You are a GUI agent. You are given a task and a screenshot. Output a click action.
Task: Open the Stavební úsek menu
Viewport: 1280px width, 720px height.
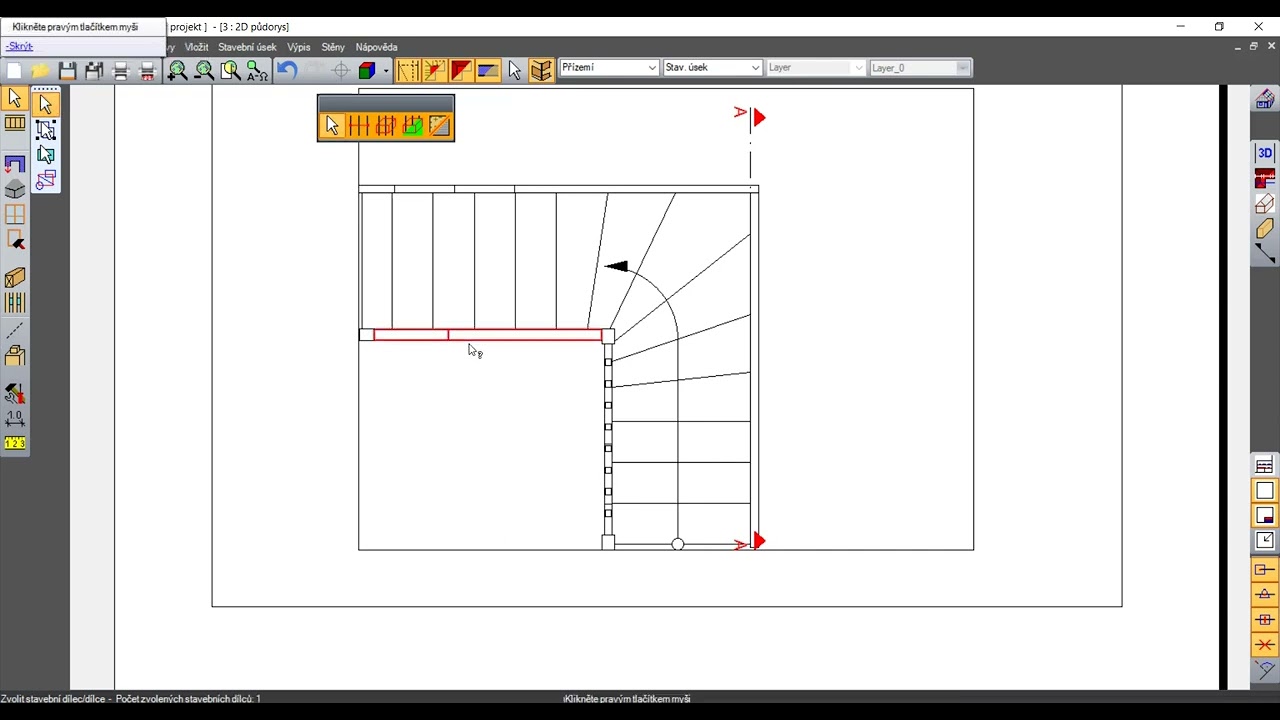pos(247,47)
